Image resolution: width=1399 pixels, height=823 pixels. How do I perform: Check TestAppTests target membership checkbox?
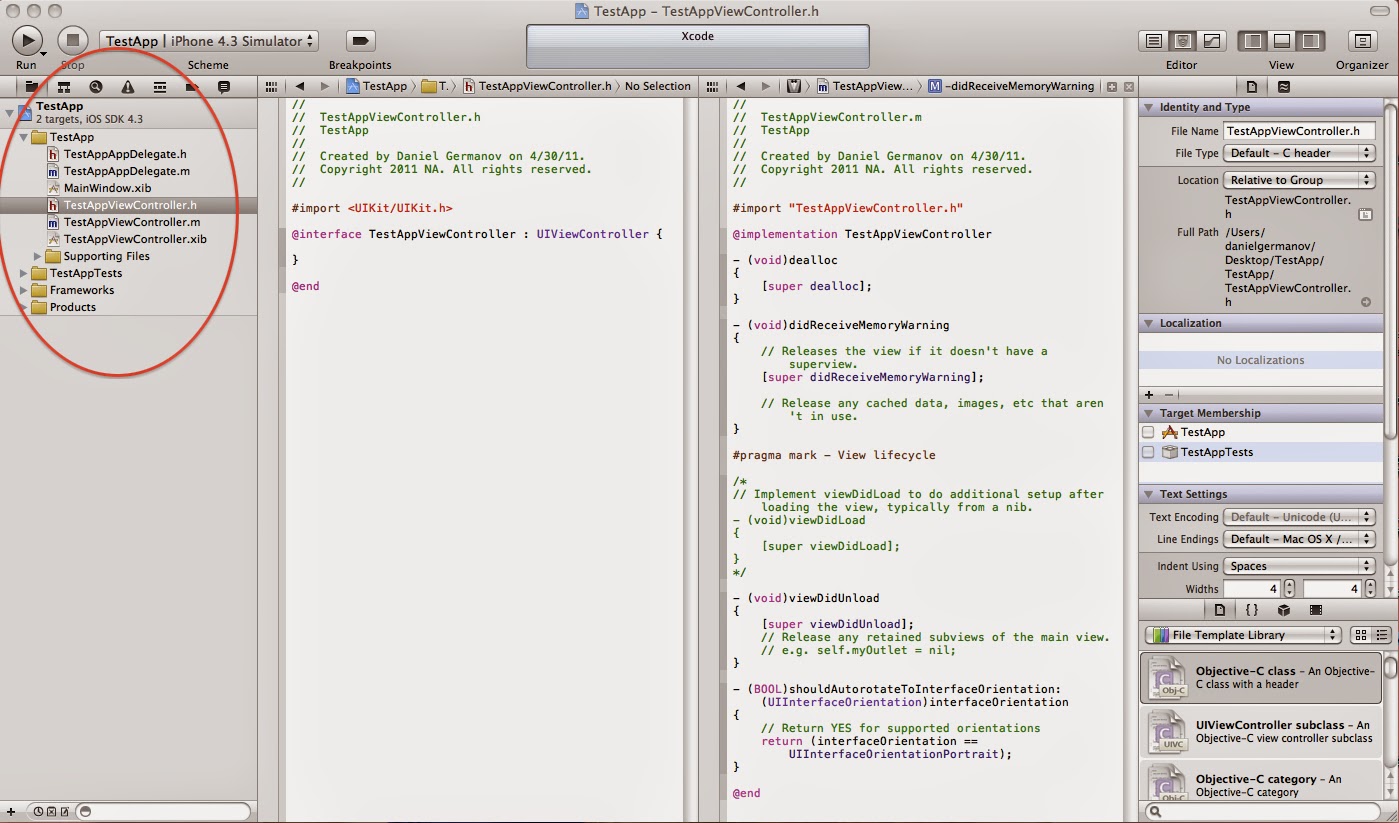[1148, 452]
